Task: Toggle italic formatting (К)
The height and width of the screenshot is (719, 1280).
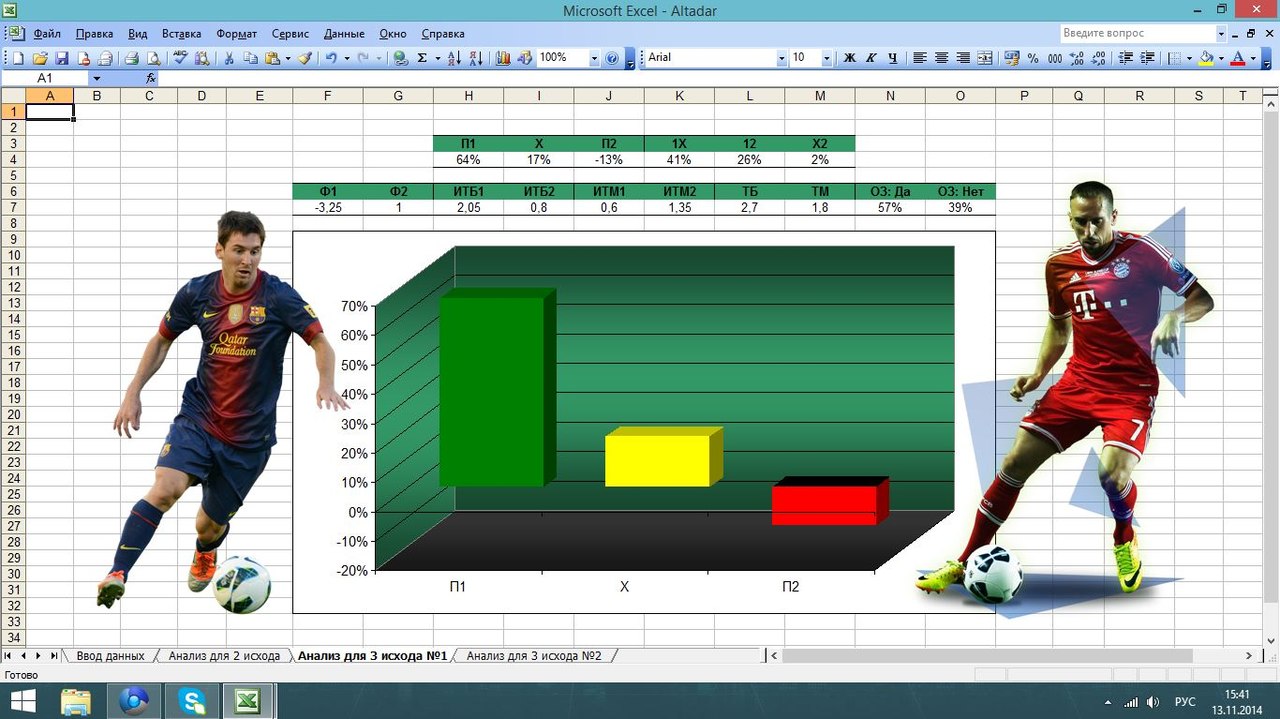Action: click(x=871, y=58)
